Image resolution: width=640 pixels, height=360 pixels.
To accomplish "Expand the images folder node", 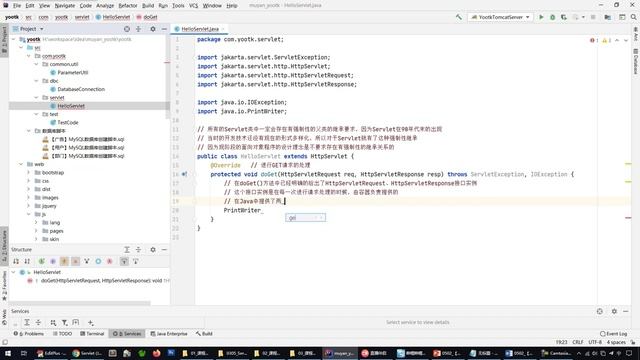I will coord(29,198).
